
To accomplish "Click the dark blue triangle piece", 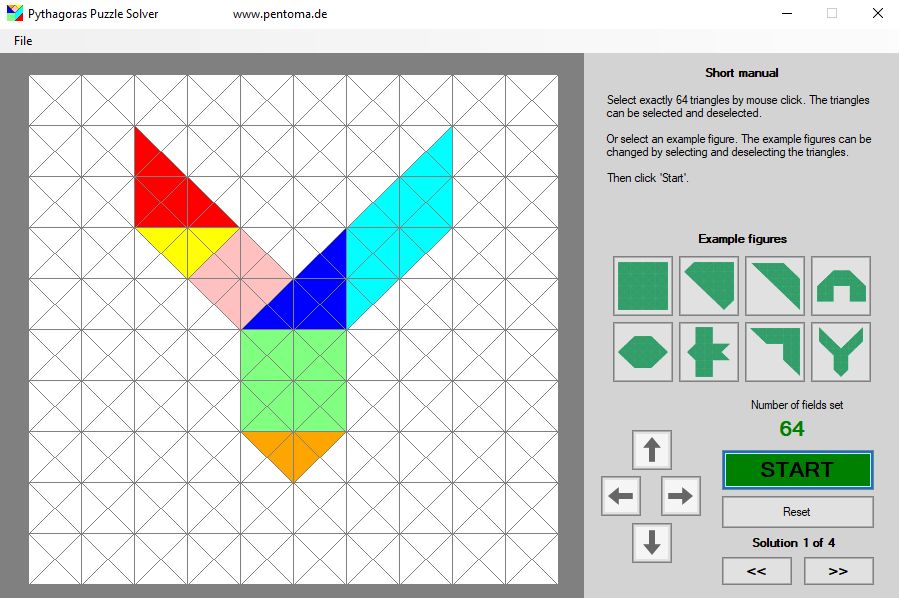I will (312, 298).
